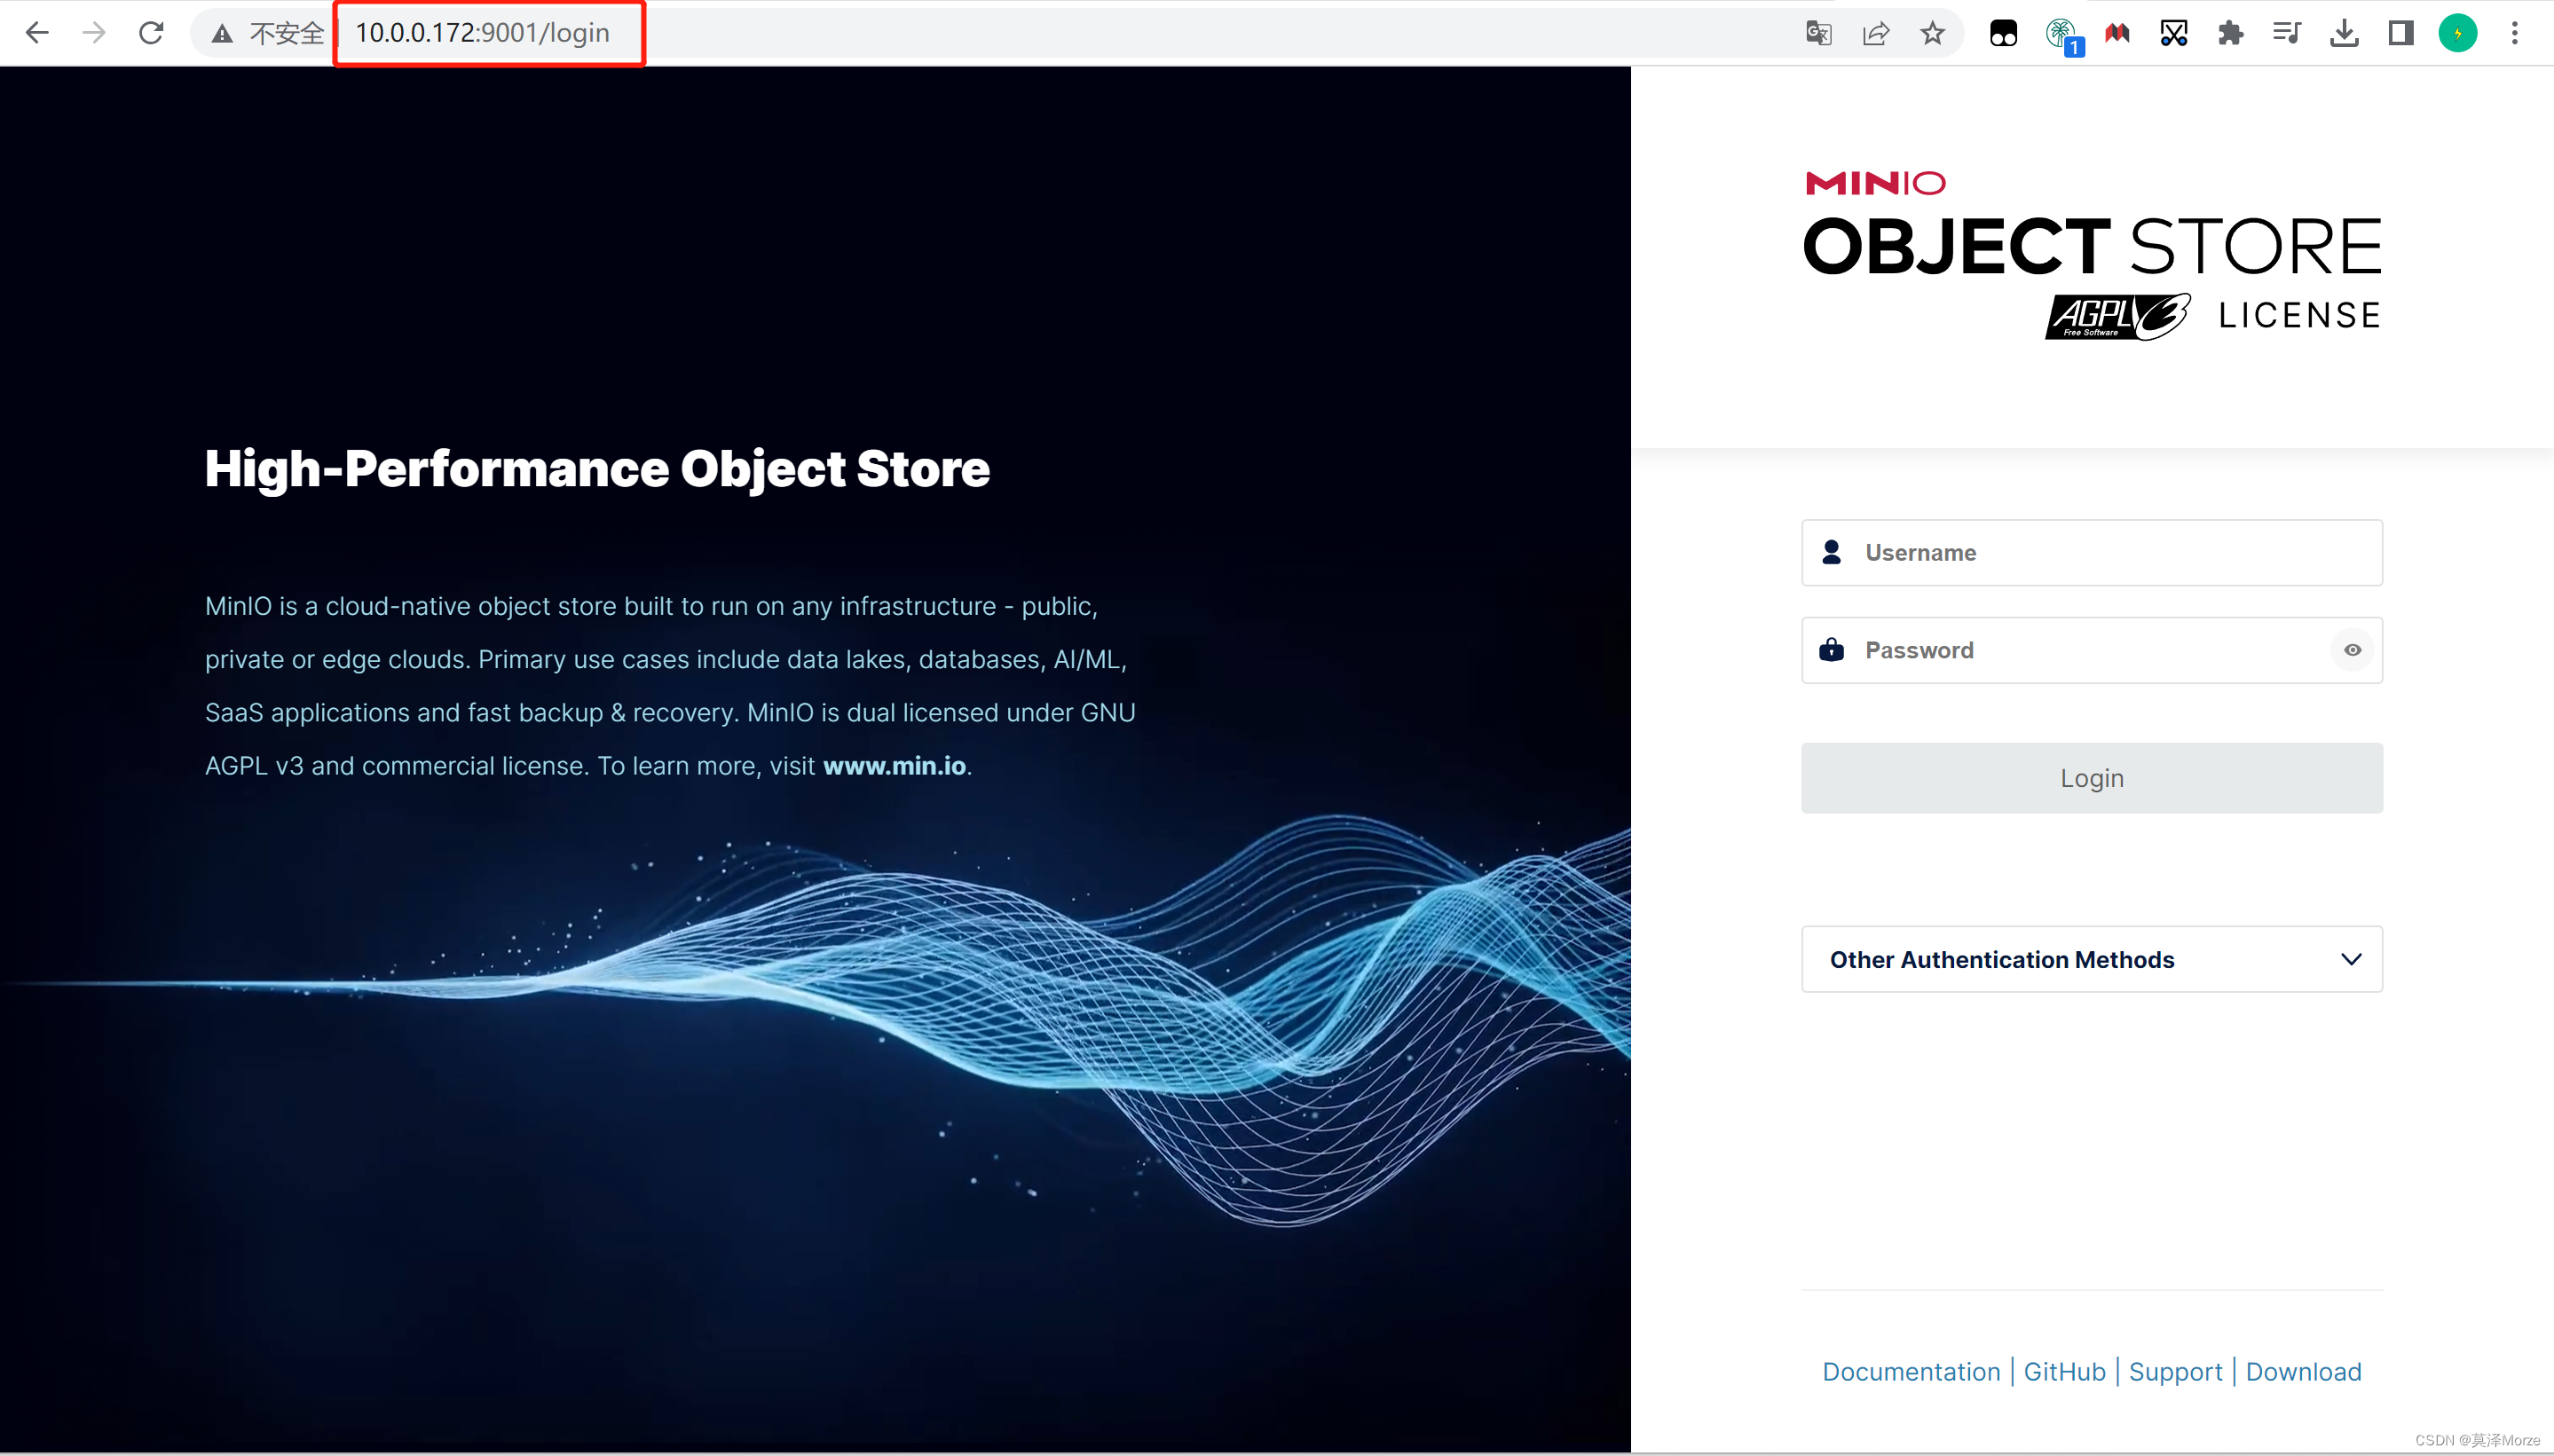Click the chevron in Authentication Methods

point(2351,959)
